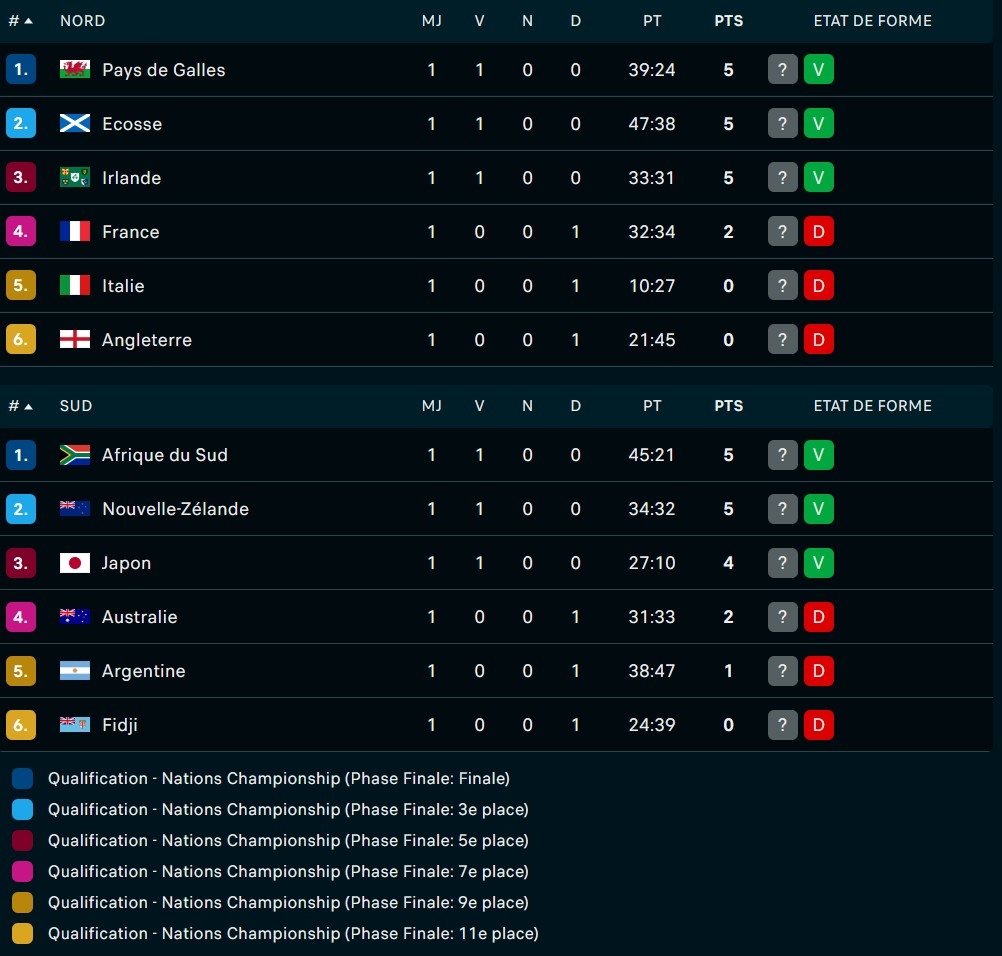
Task: Click the Afrique du Sud flag icon
Action: coord(75,455)
